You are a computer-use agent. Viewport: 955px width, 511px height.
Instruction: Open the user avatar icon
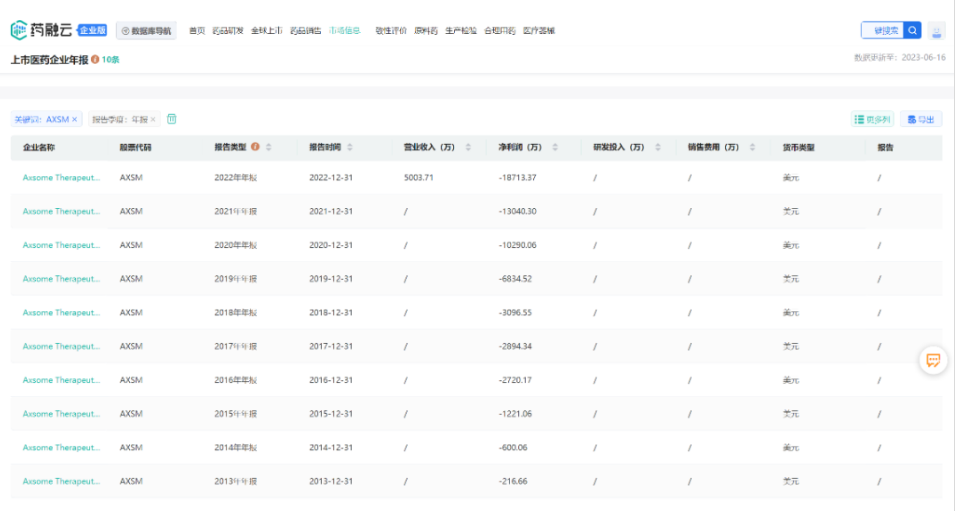pyautogui.click(x=936, y=31)
